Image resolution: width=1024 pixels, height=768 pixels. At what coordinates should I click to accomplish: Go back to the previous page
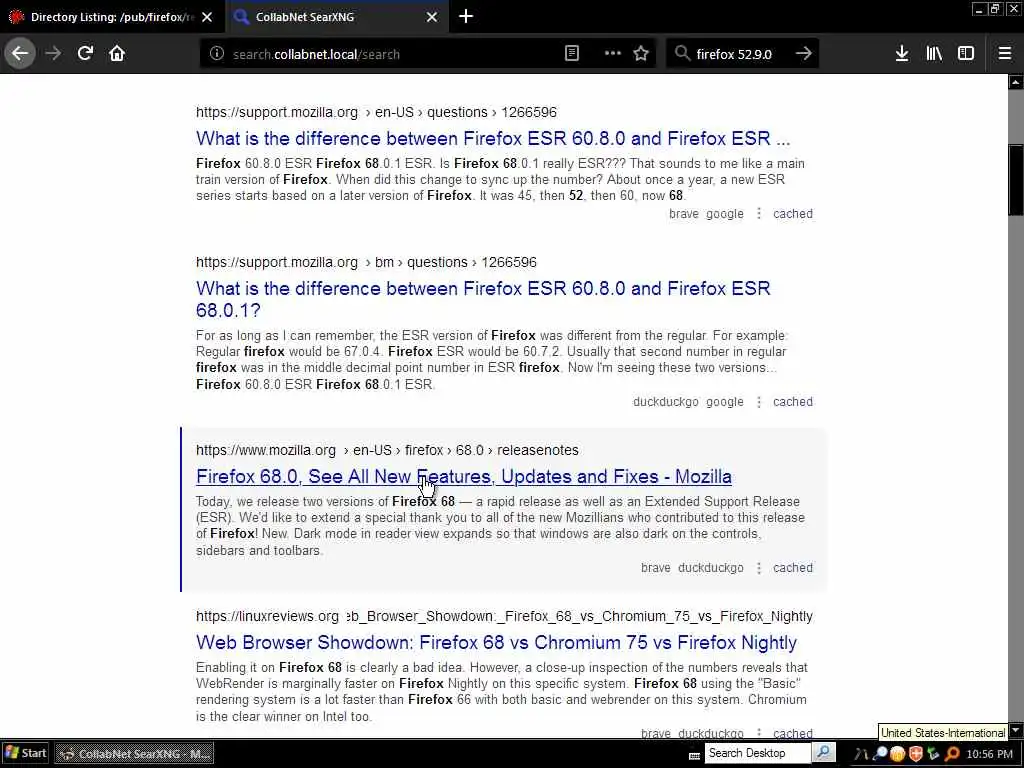pyautogui.click(x=20, y=54)
